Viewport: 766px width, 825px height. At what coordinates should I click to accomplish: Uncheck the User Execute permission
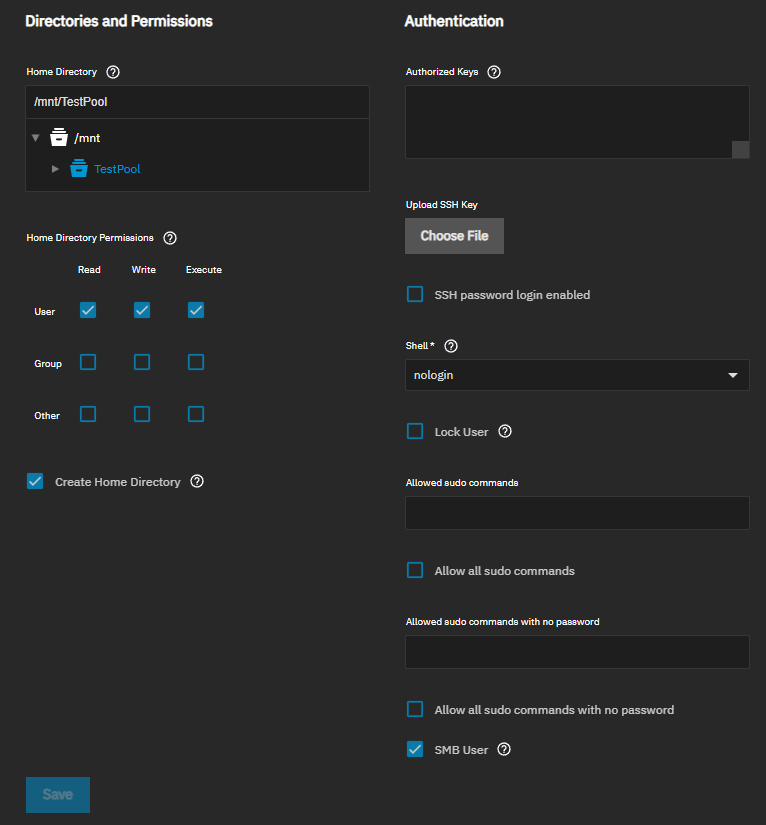click(196, 310)
